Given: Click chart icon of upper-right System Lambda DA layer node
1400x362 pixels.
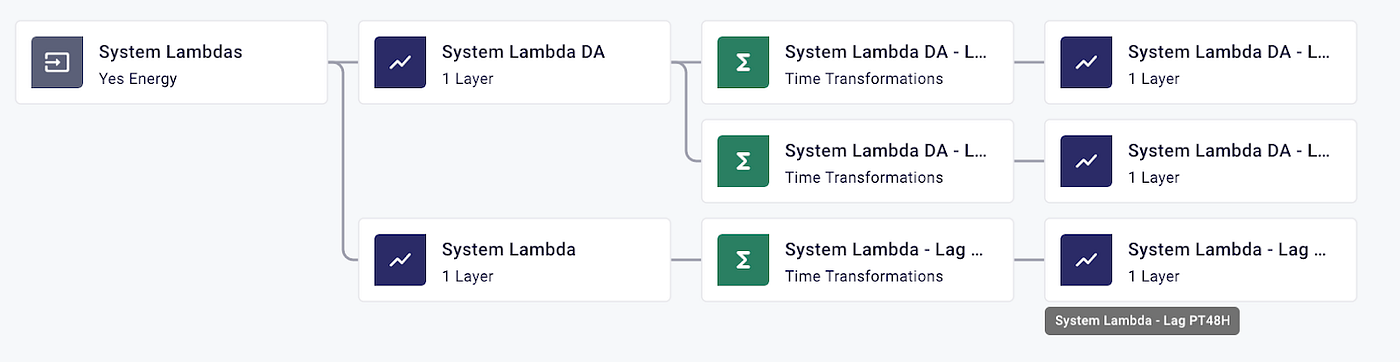Looking at the screenshot, I should point(1086,62).
